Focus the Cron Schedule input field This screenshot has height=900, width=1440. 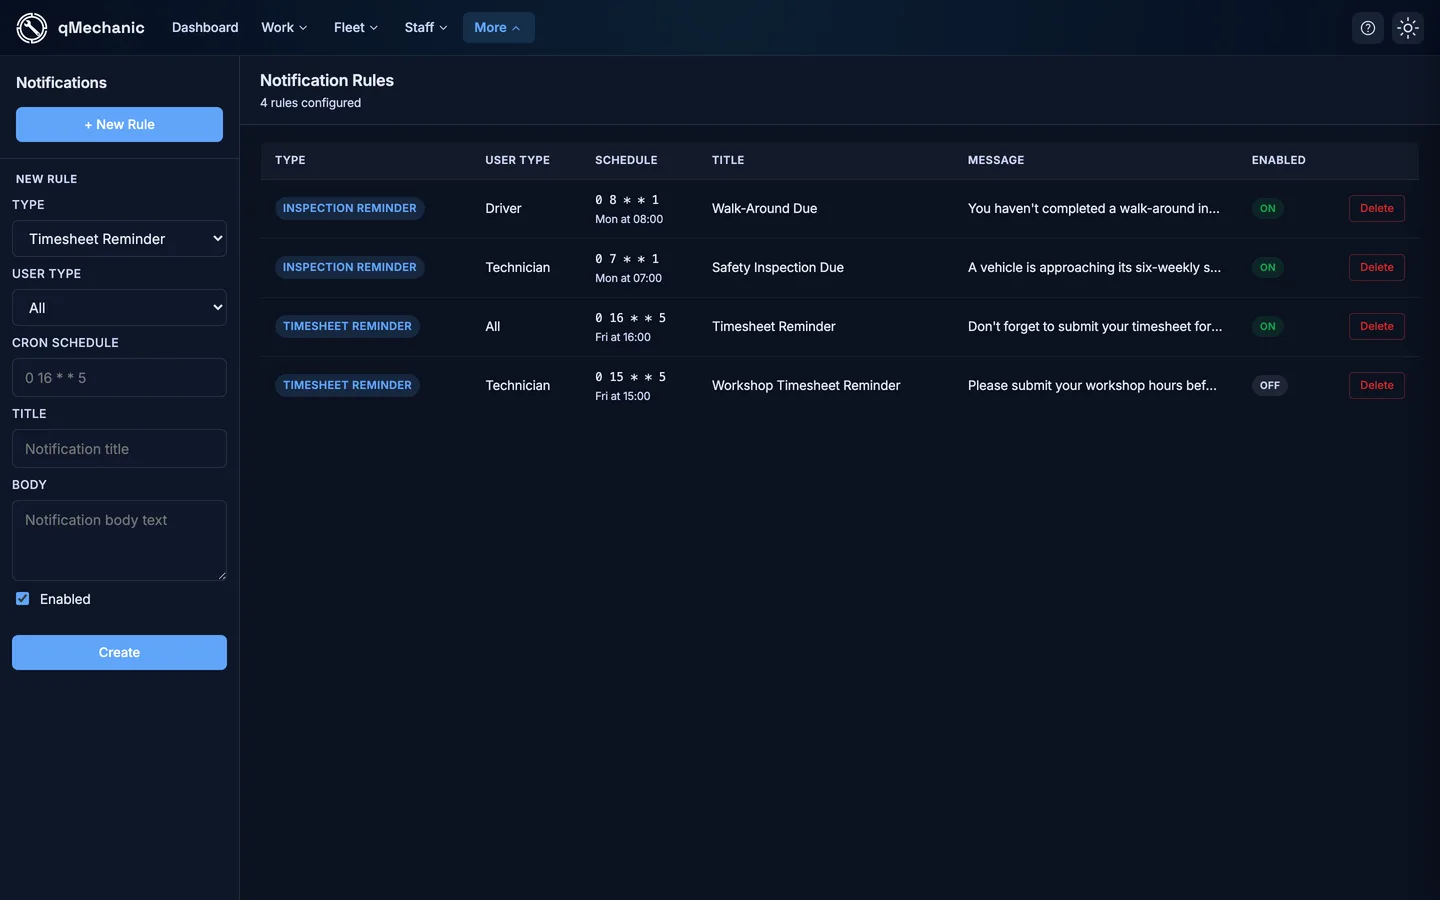119,378
